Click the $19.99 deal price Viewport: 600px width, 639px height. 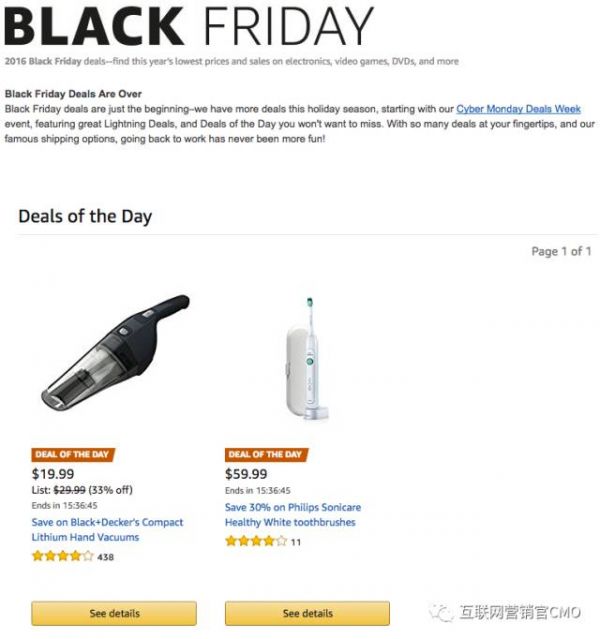[52, 474]
